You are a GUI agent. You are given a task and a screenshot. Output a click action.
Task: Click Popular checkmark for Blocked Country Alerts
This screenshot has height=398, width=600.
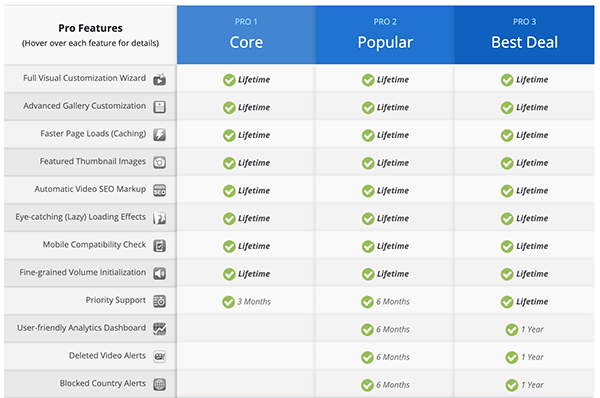tap(367, 385)
